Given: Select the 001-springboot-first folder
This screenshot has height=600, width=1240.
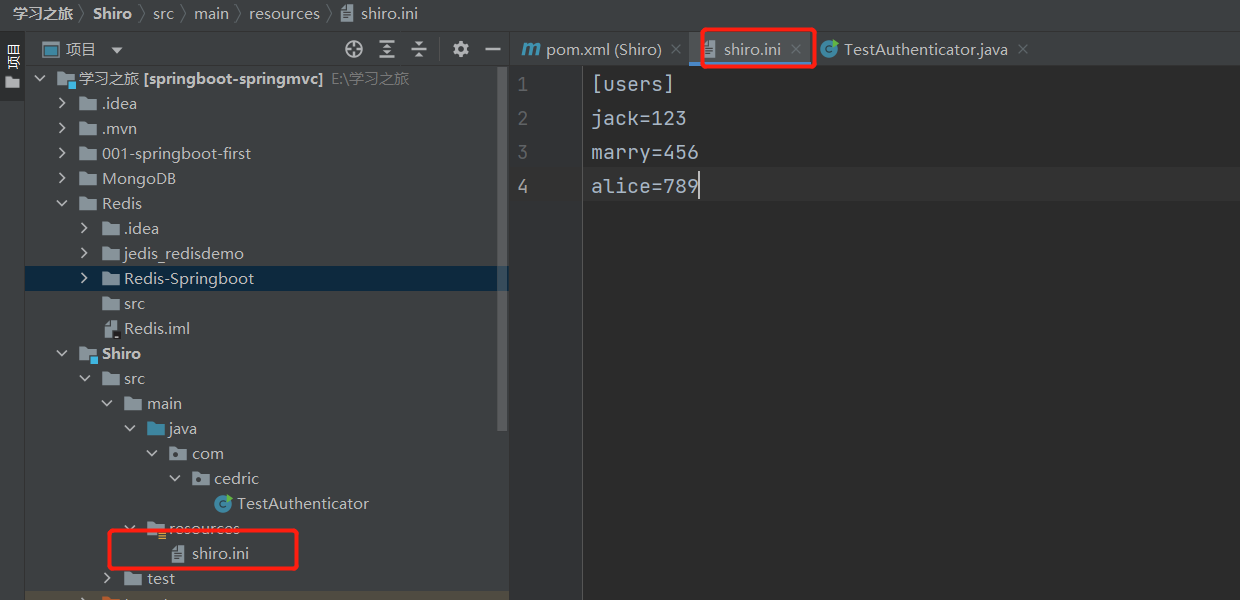Looking at the screenshot, I should [176, 154].
